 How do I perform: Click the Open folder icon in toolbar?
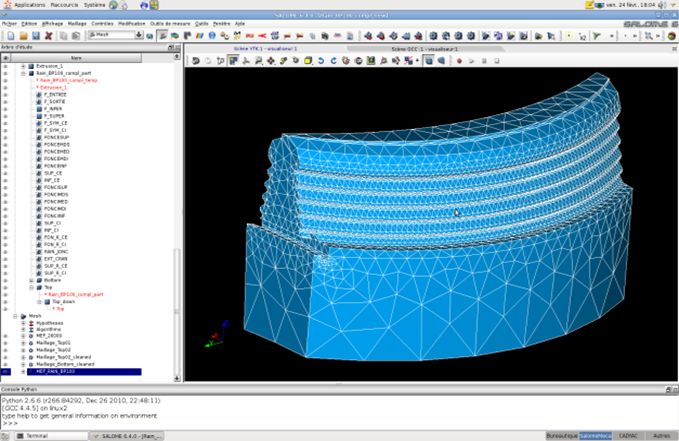click(x=23, y=36)
